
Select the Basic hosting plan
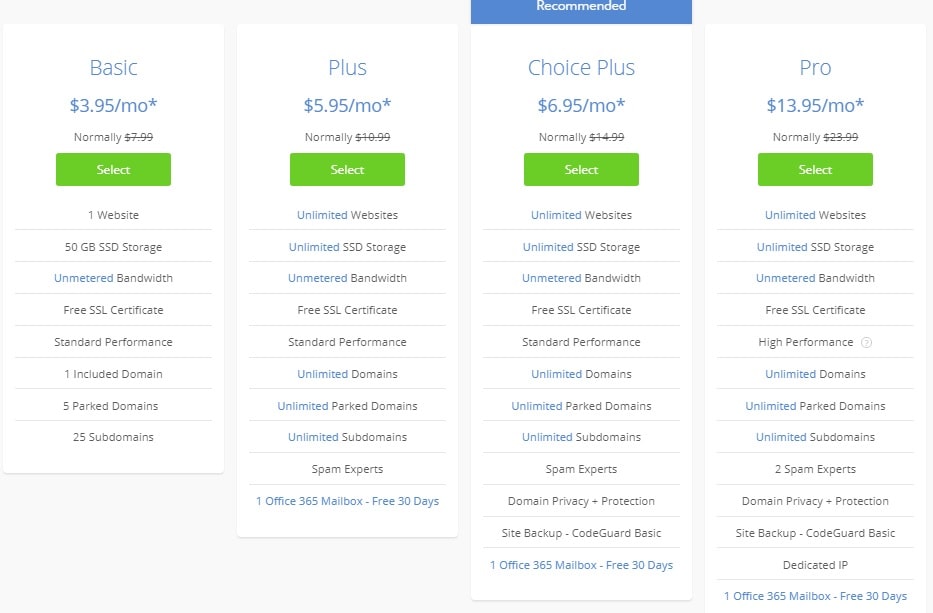113,170
